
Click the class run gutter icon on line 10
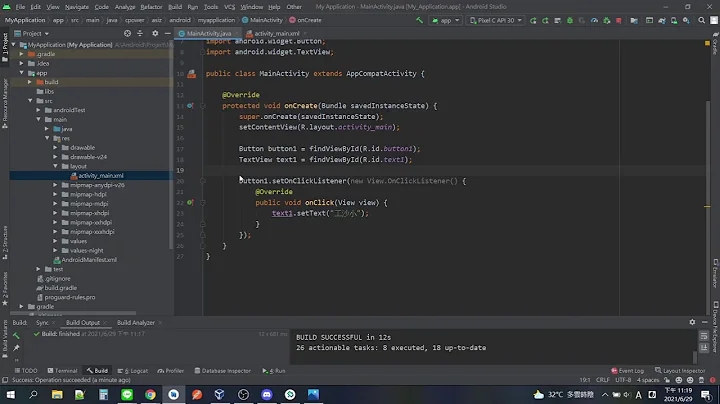coord(191,74)
